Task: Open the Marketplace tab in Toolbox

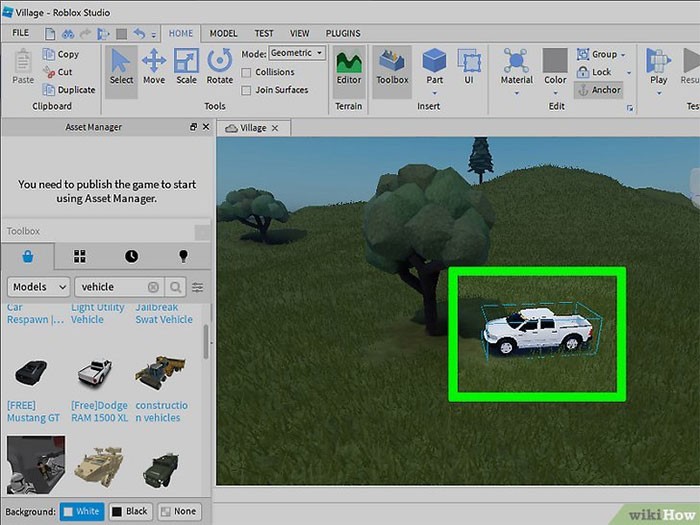Action: [29, 257]
